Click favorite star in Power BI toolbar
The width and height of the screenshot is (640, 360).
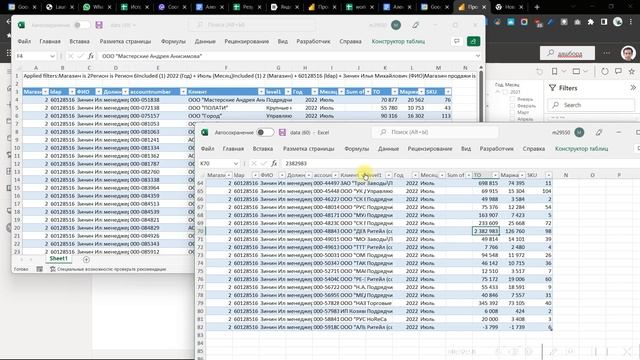(632, 71)
